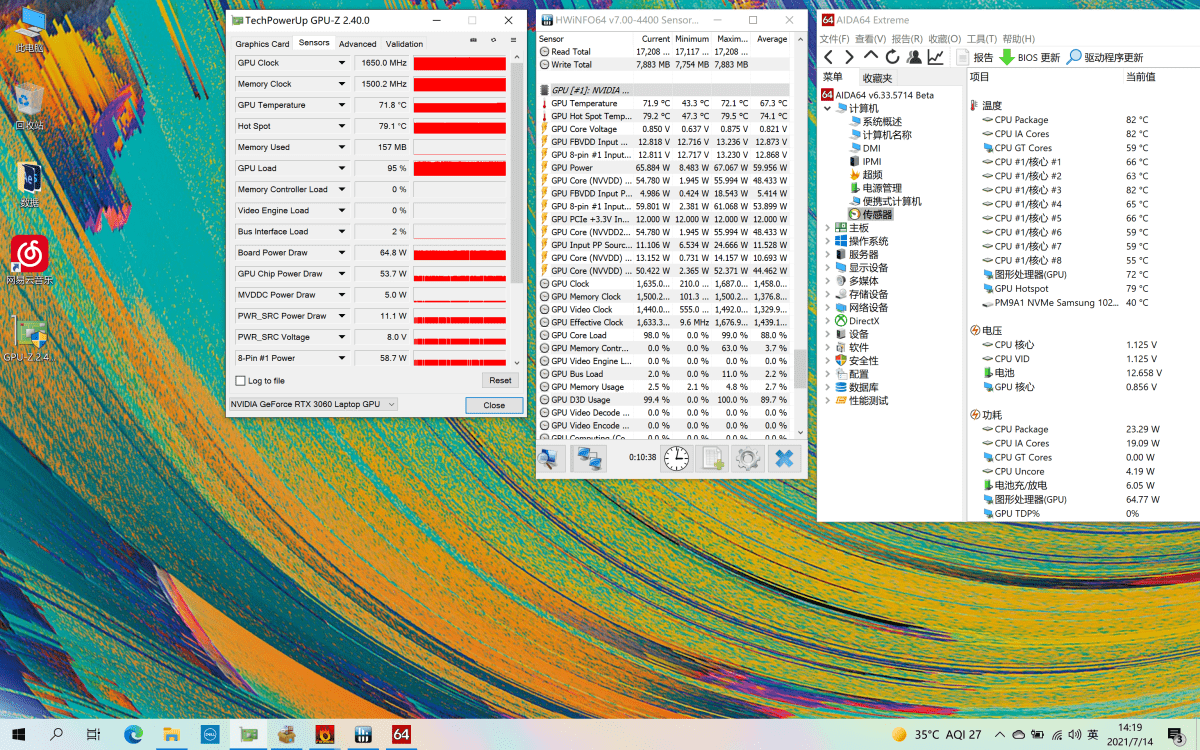Click Reset button in GPU-Z
Screen dimensions: 1200x750
pos(500,380)
